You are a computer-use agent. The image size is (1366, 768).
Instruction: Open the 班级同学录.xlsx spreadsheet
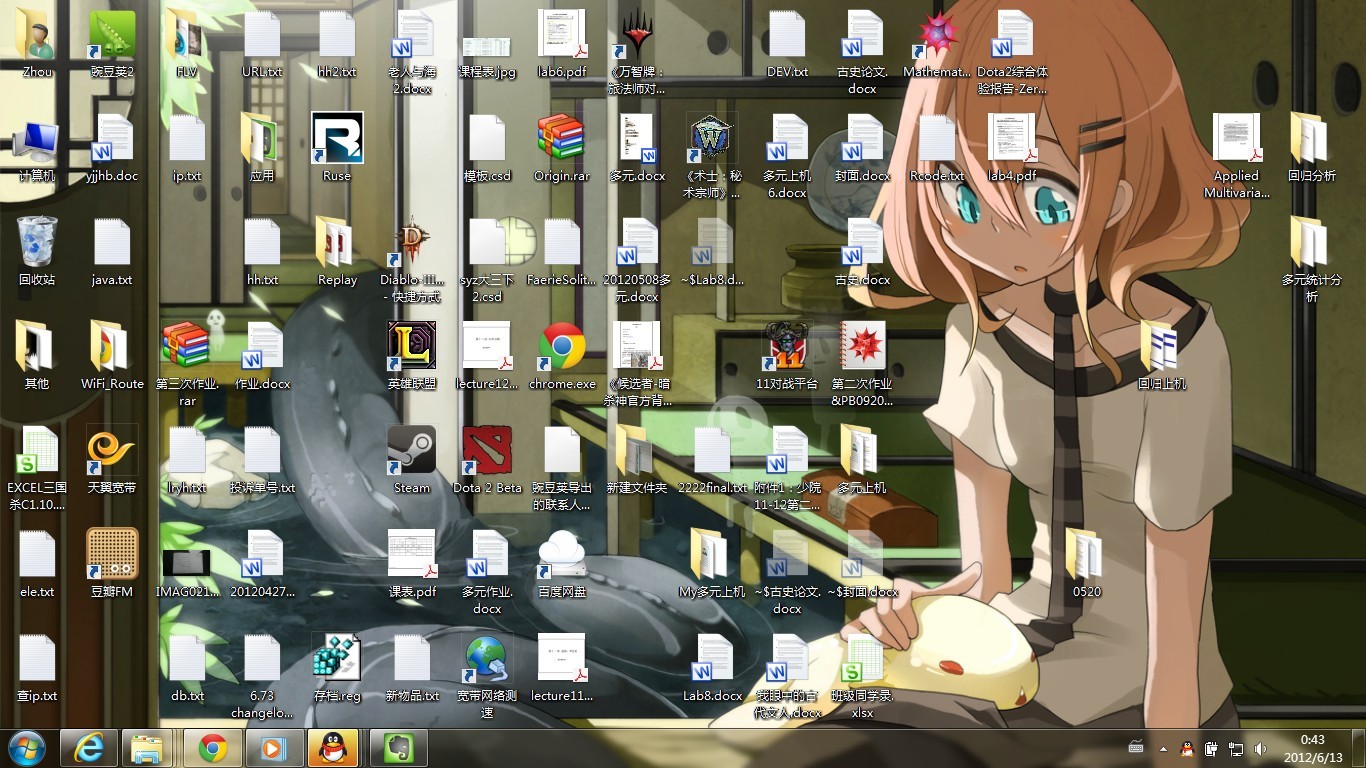point(862,658)
